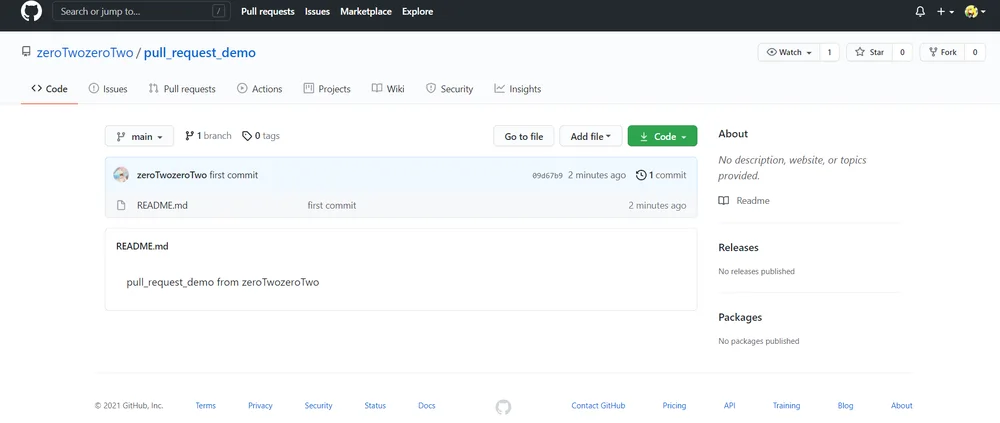The width and height of the screenshot is (1000, 423).
Task: Click the fork count beside Fork
Action: (x=974, y=52)
